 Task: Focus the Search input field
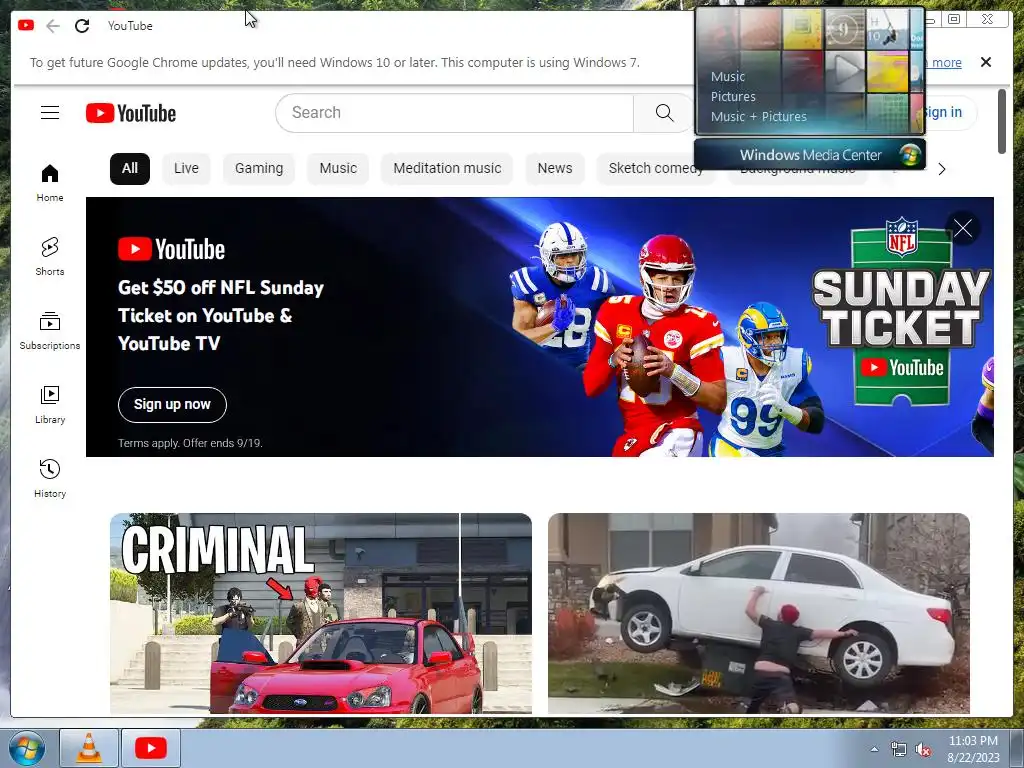coord(455,113)
